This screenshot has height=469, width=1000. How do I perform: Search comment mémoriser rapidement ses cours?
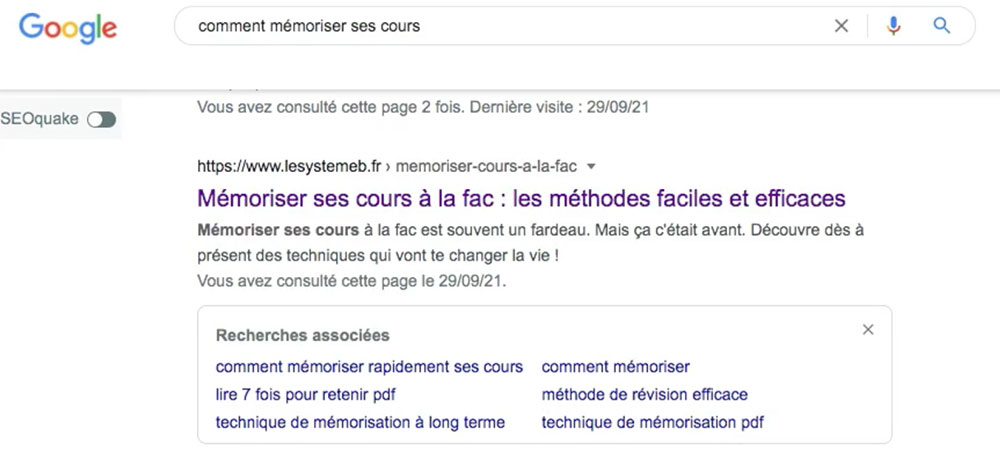click(x=369, y=367)
